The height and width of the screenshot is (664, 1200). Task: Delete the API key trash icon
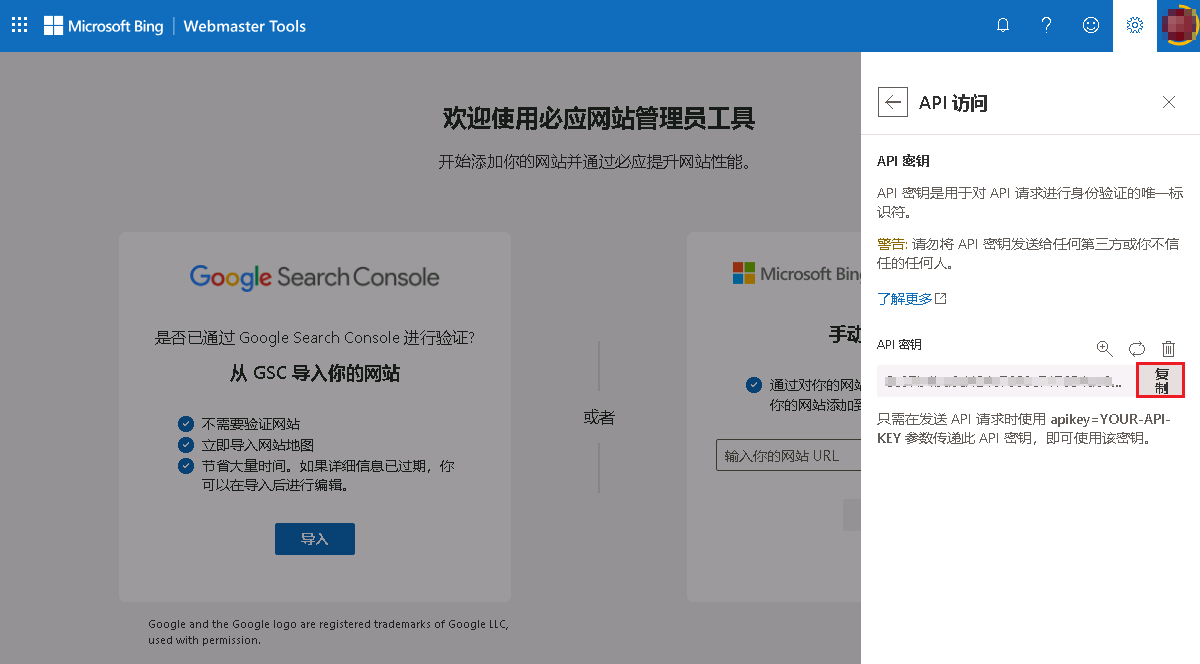coord(1168,348)
